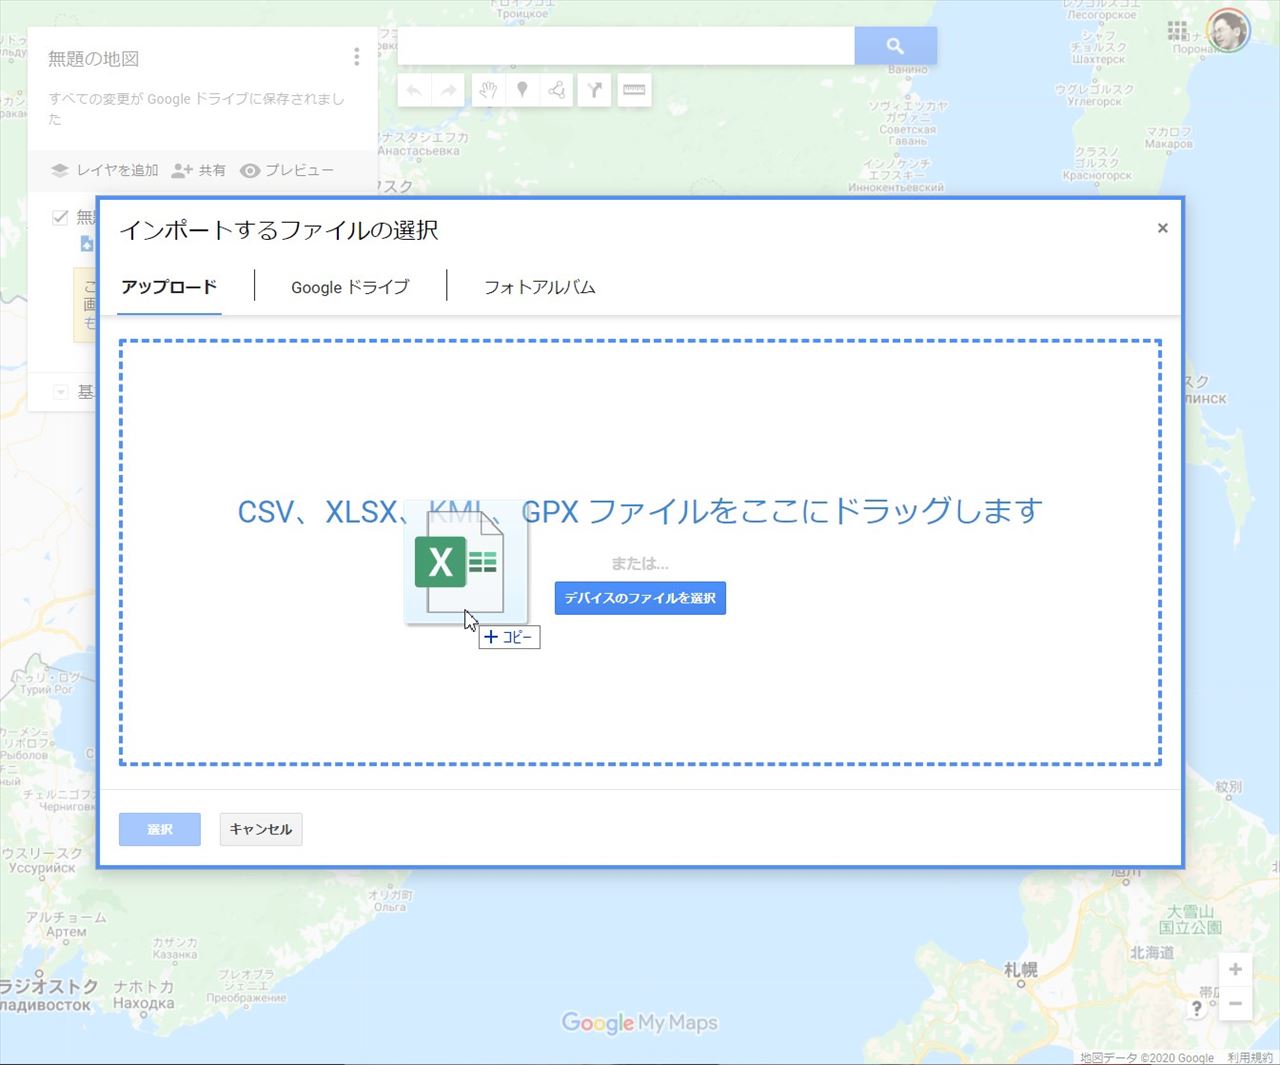Click the redo arrow in map toolbar
The image size is (1280, 1065).
point(449,90)
